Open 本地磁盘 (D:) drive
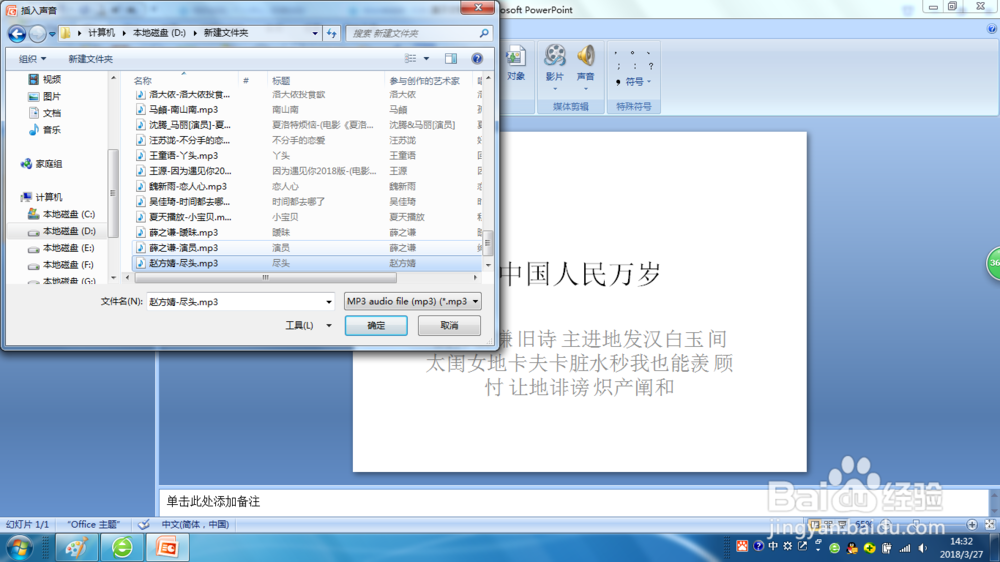Viewport: 1000px width, 562px height. coord(61,231)
